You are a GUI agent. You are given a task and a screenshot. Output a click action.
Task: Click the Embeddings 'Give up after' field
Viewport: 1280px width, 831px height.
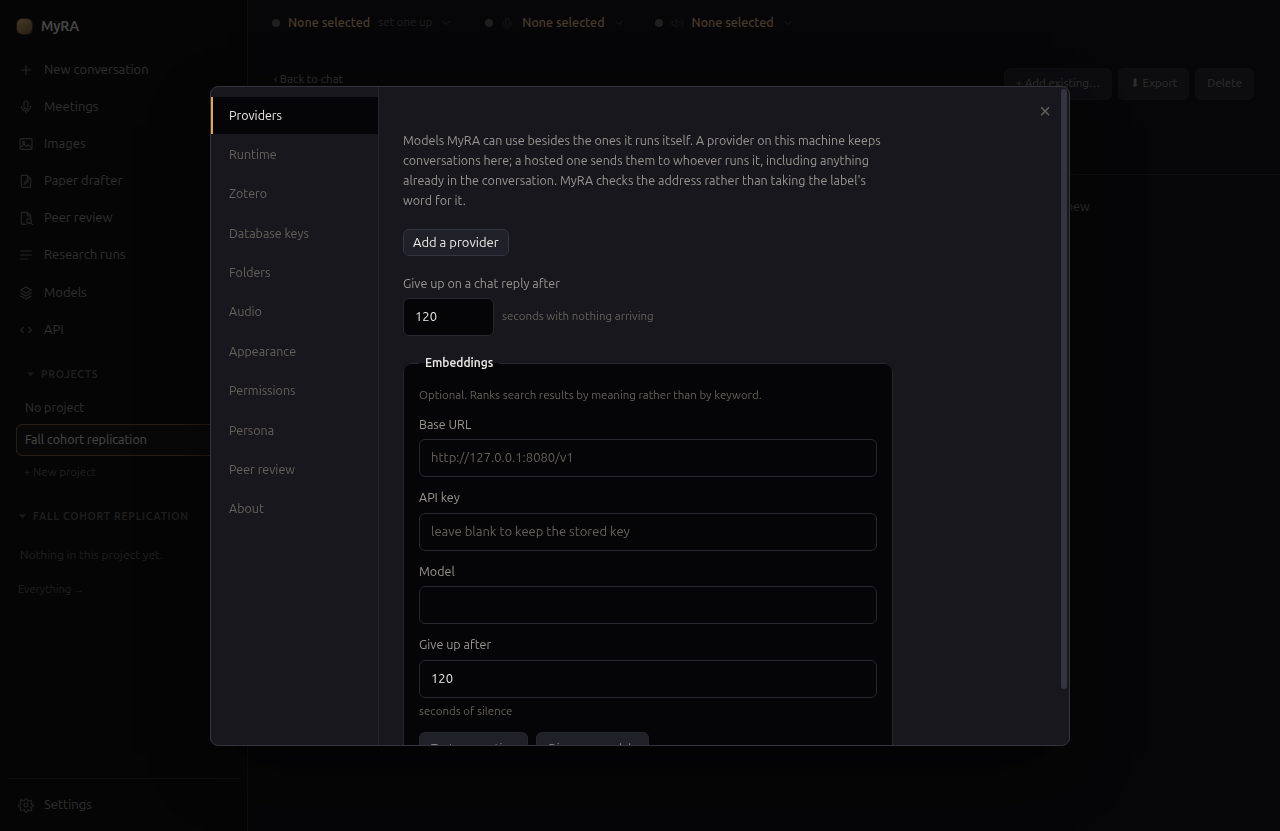point(648,679)
